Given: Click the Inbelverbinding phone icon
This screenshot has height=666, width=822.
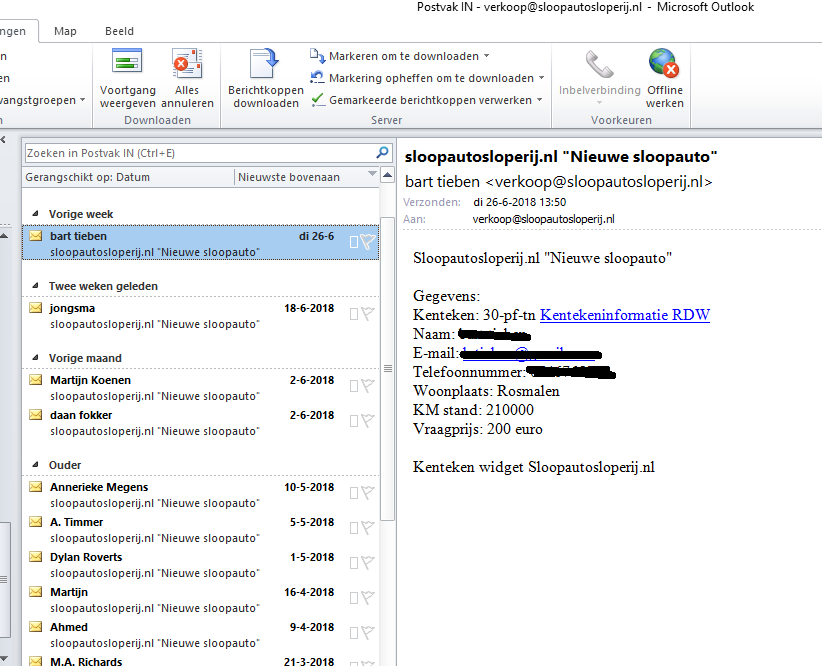Looking at the screenshot, I should pos(599,64).
